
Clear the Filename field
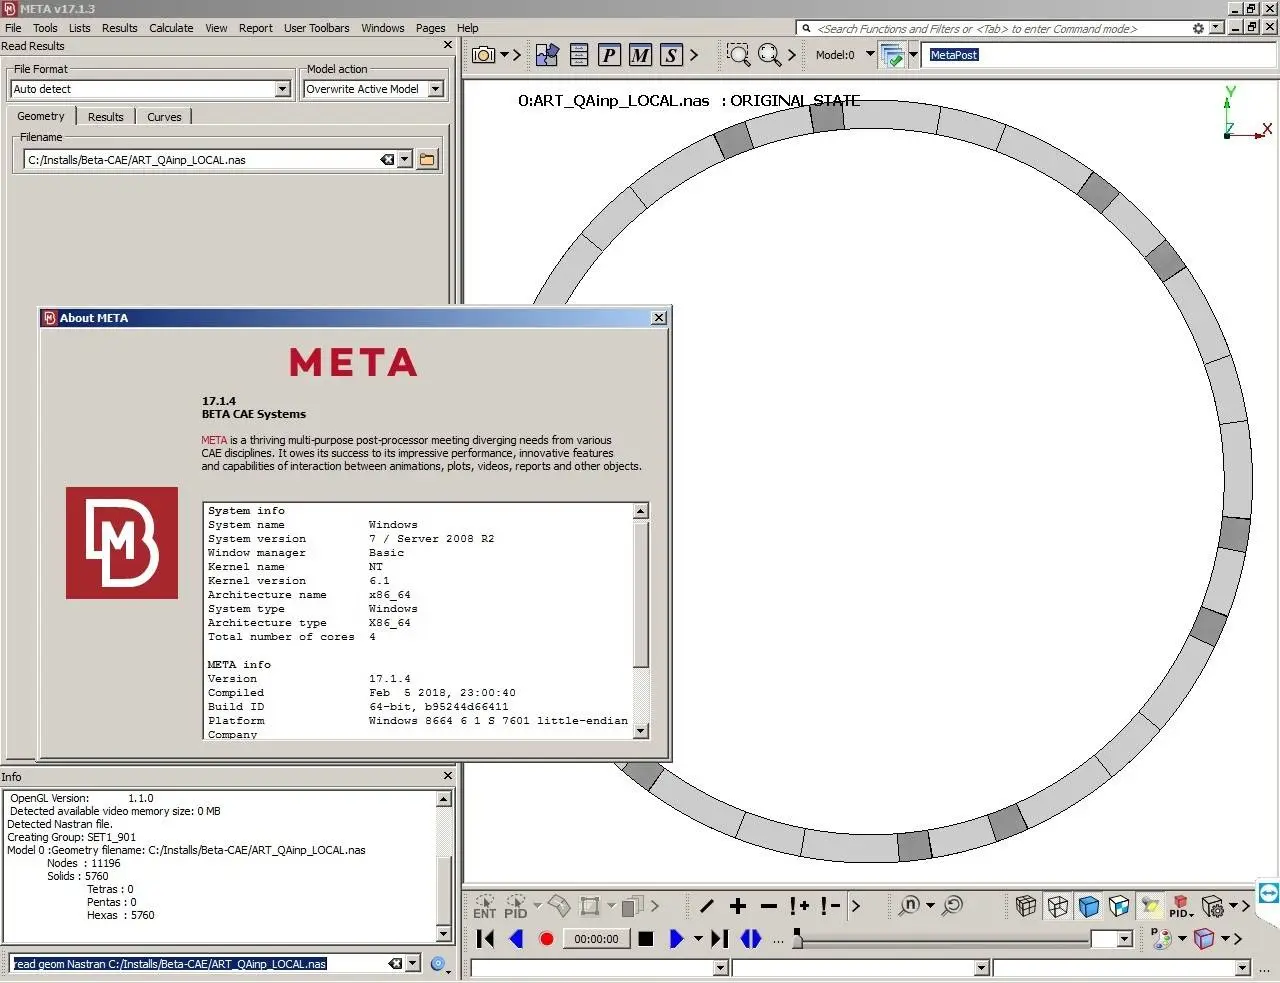pos(387,159)
